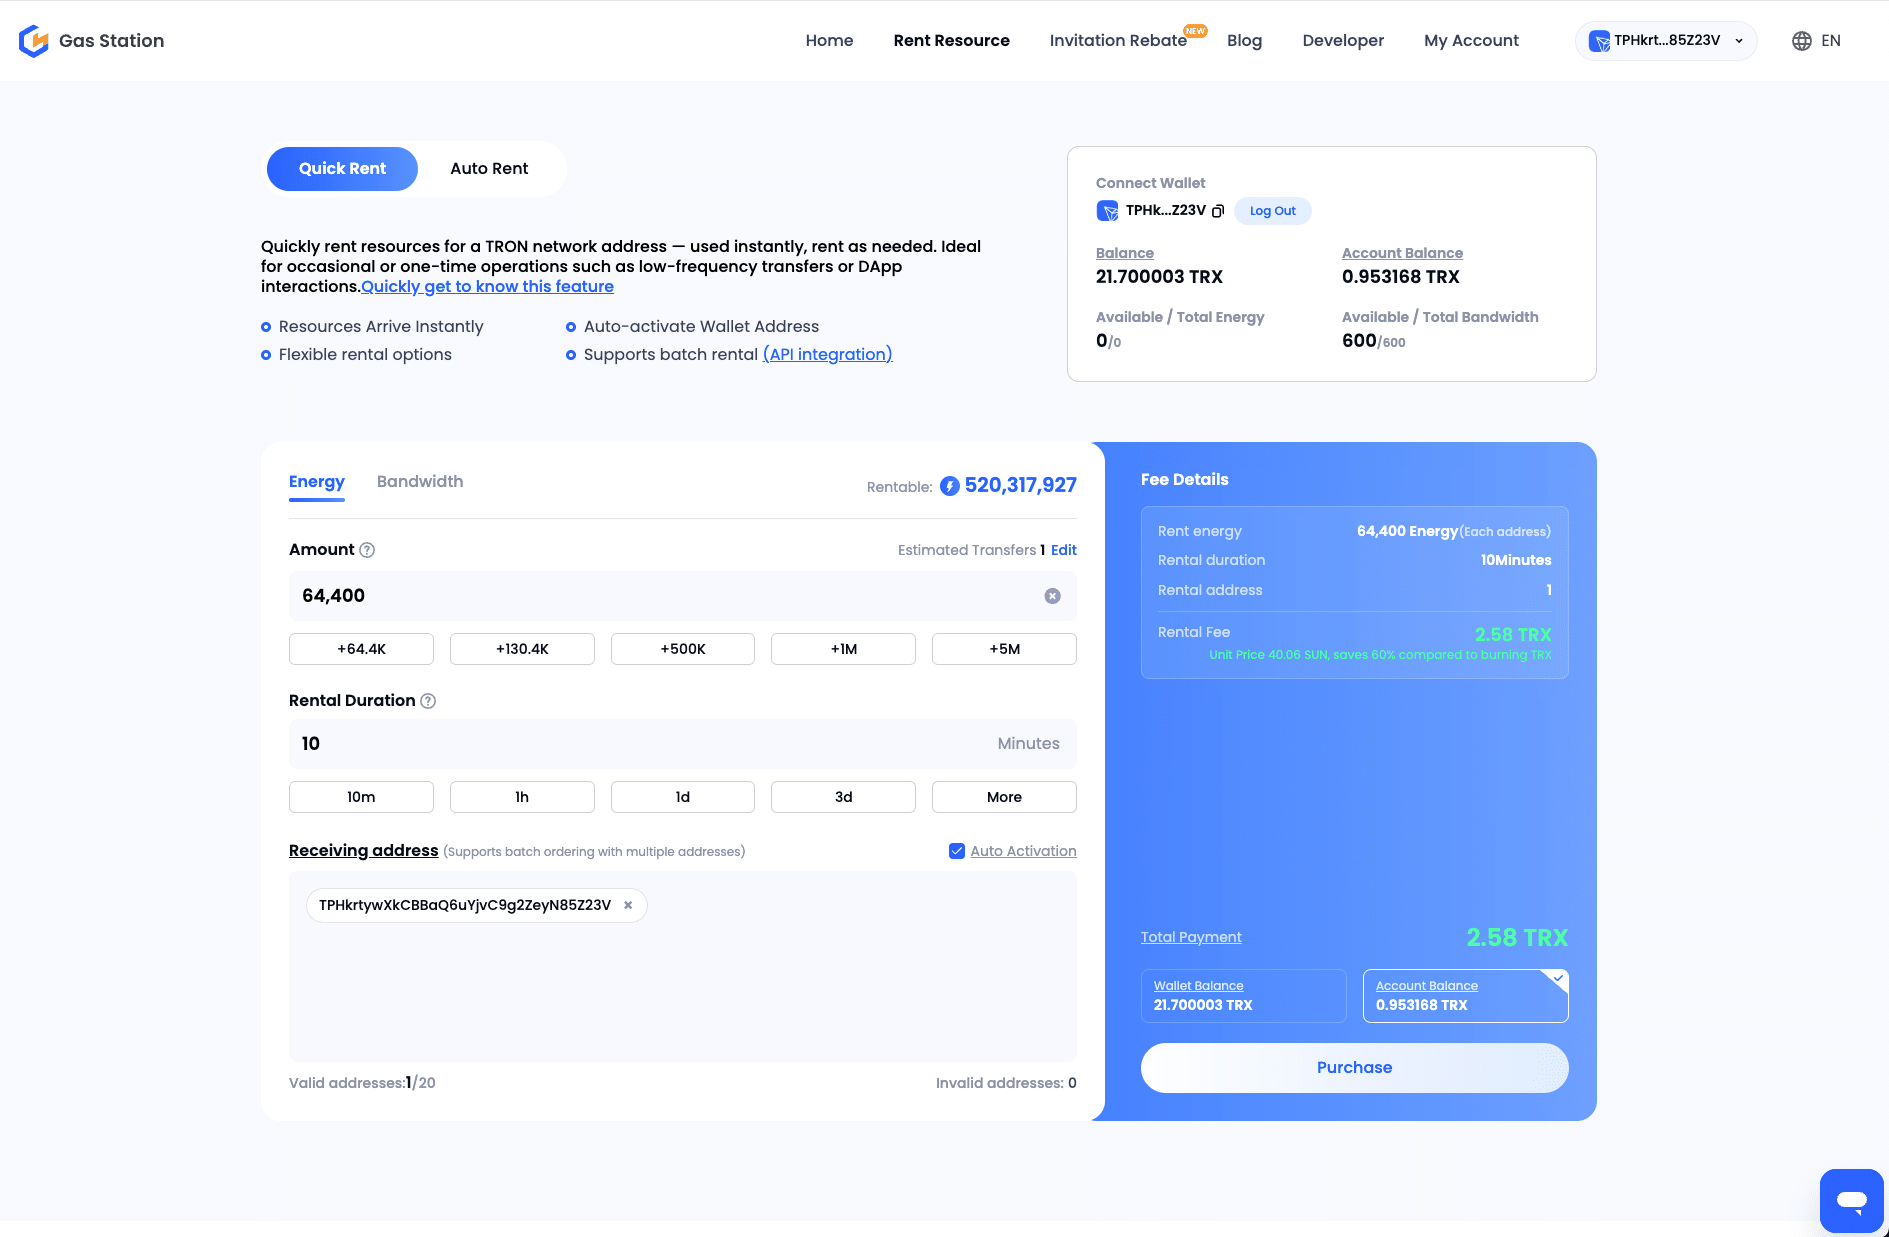Open the Blog menu item
The image size is (1889, 1237).
point(1244,41)
